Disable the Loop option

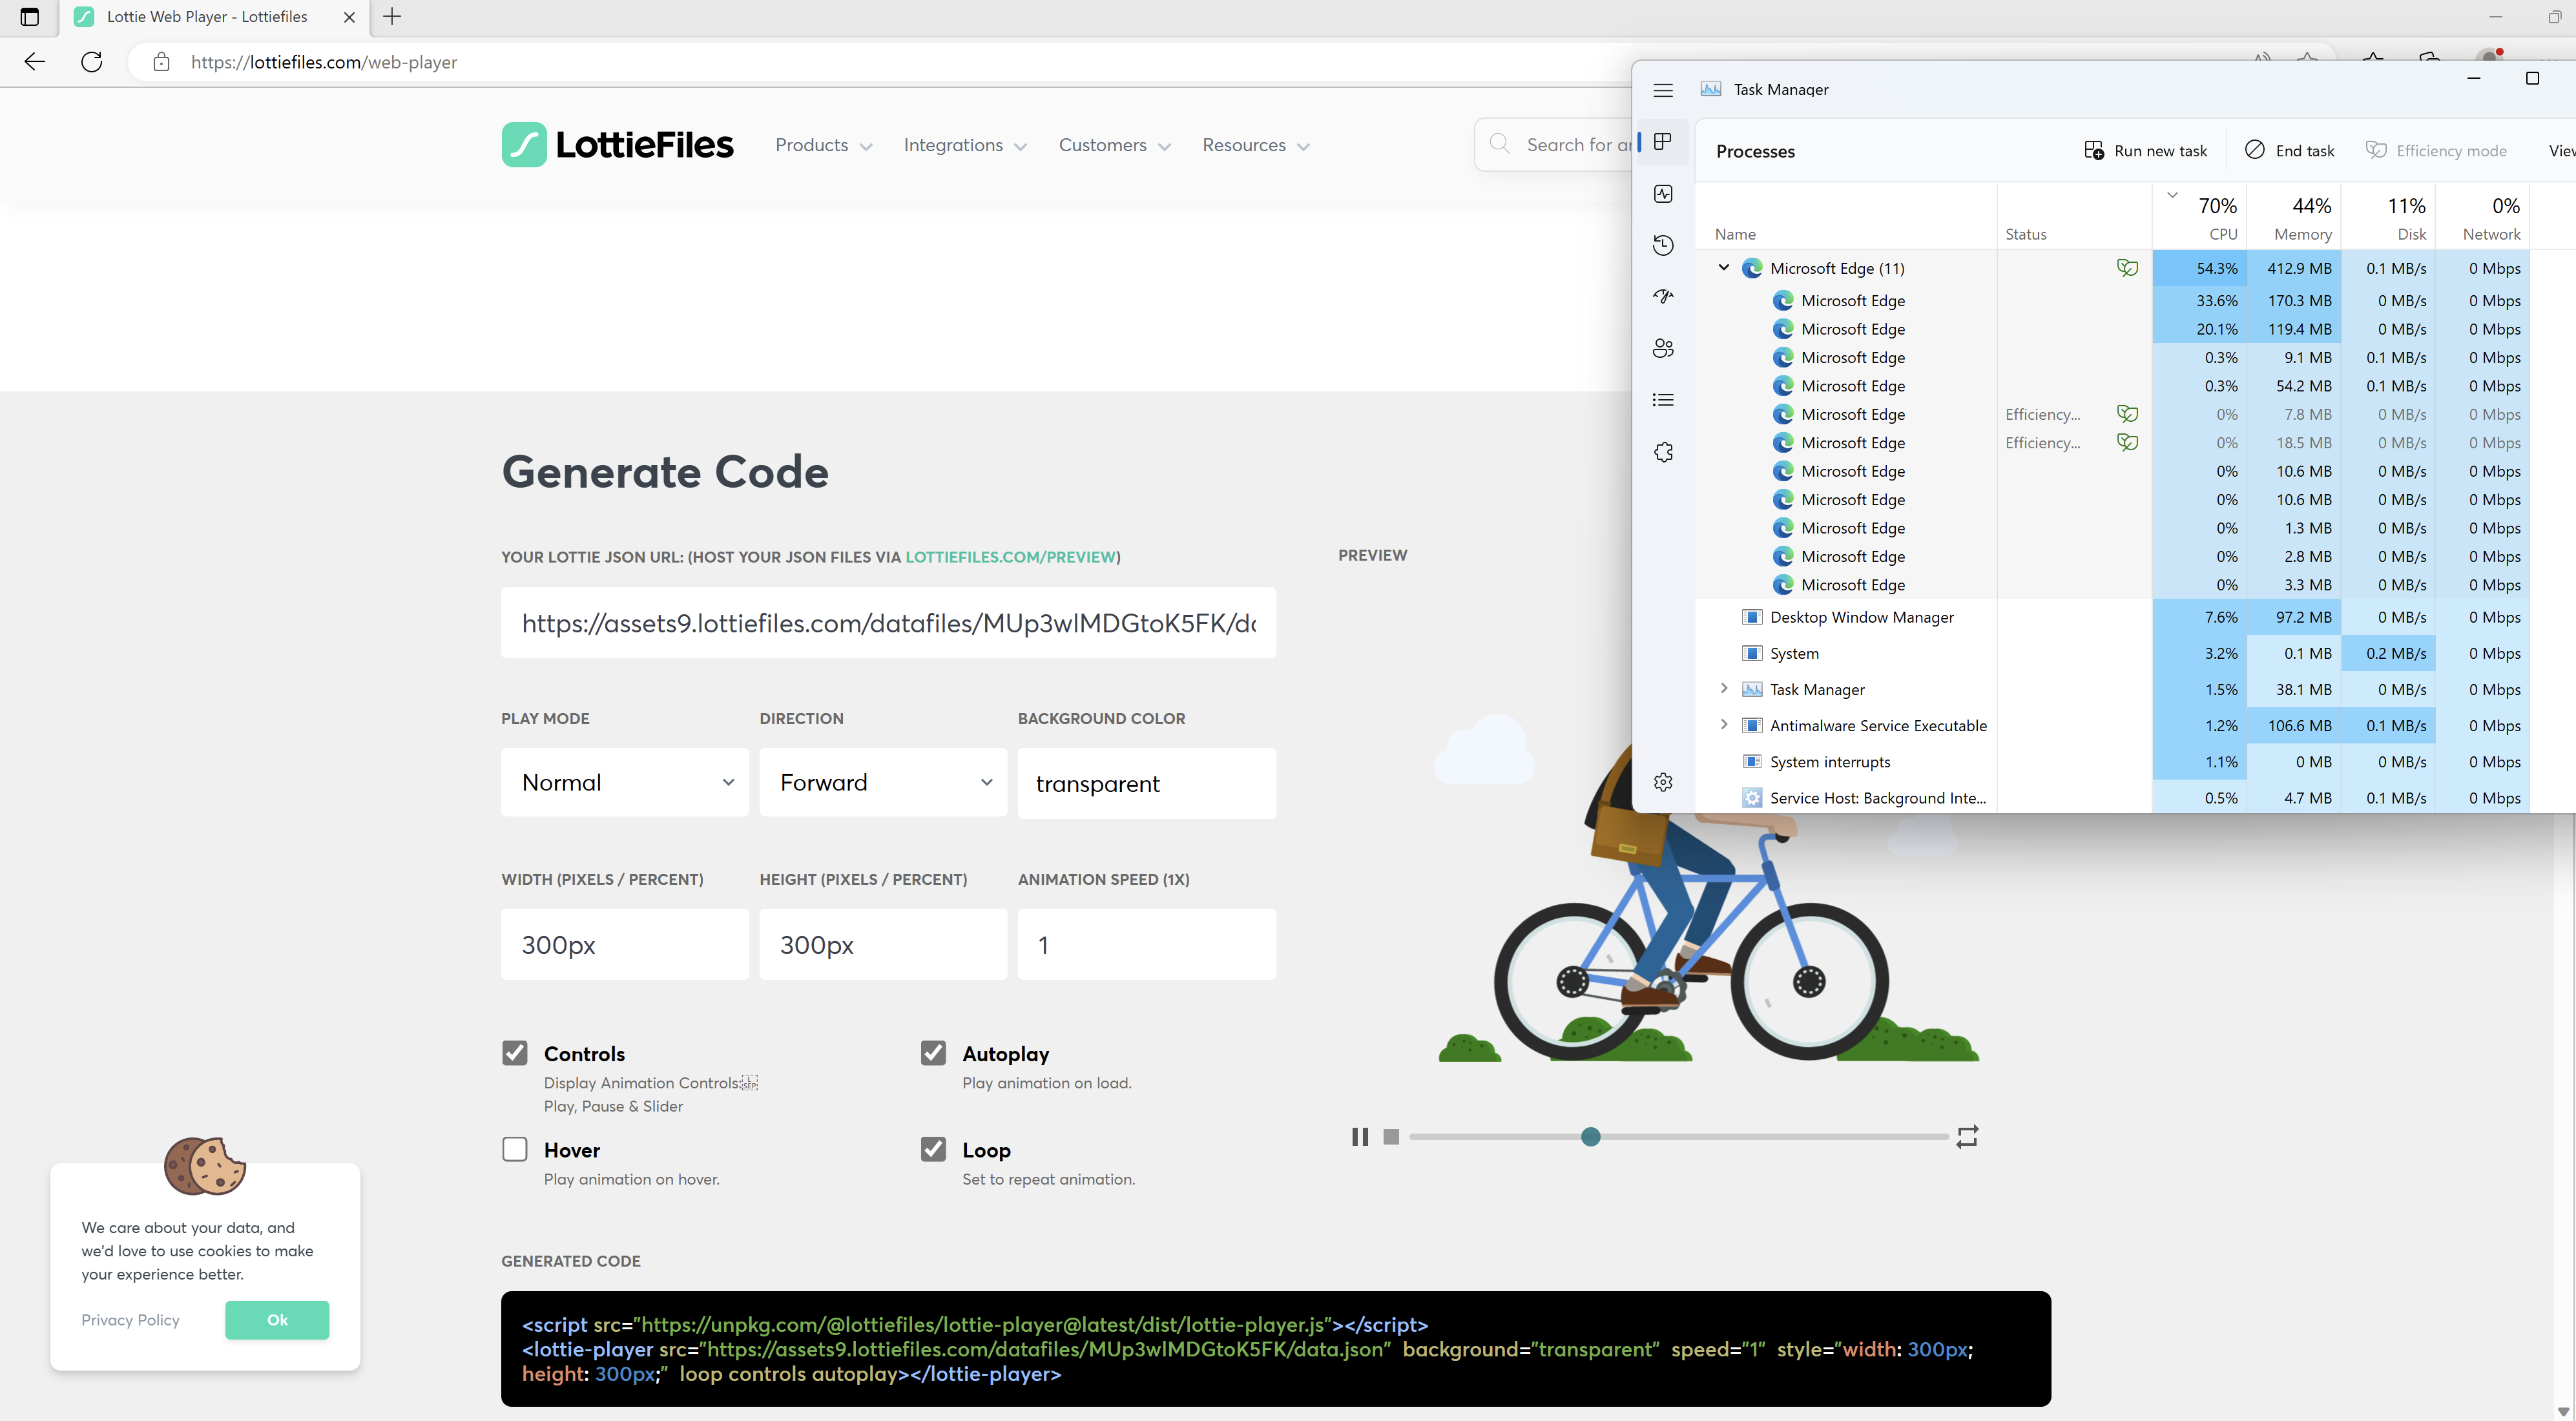tap(933, 1149)
